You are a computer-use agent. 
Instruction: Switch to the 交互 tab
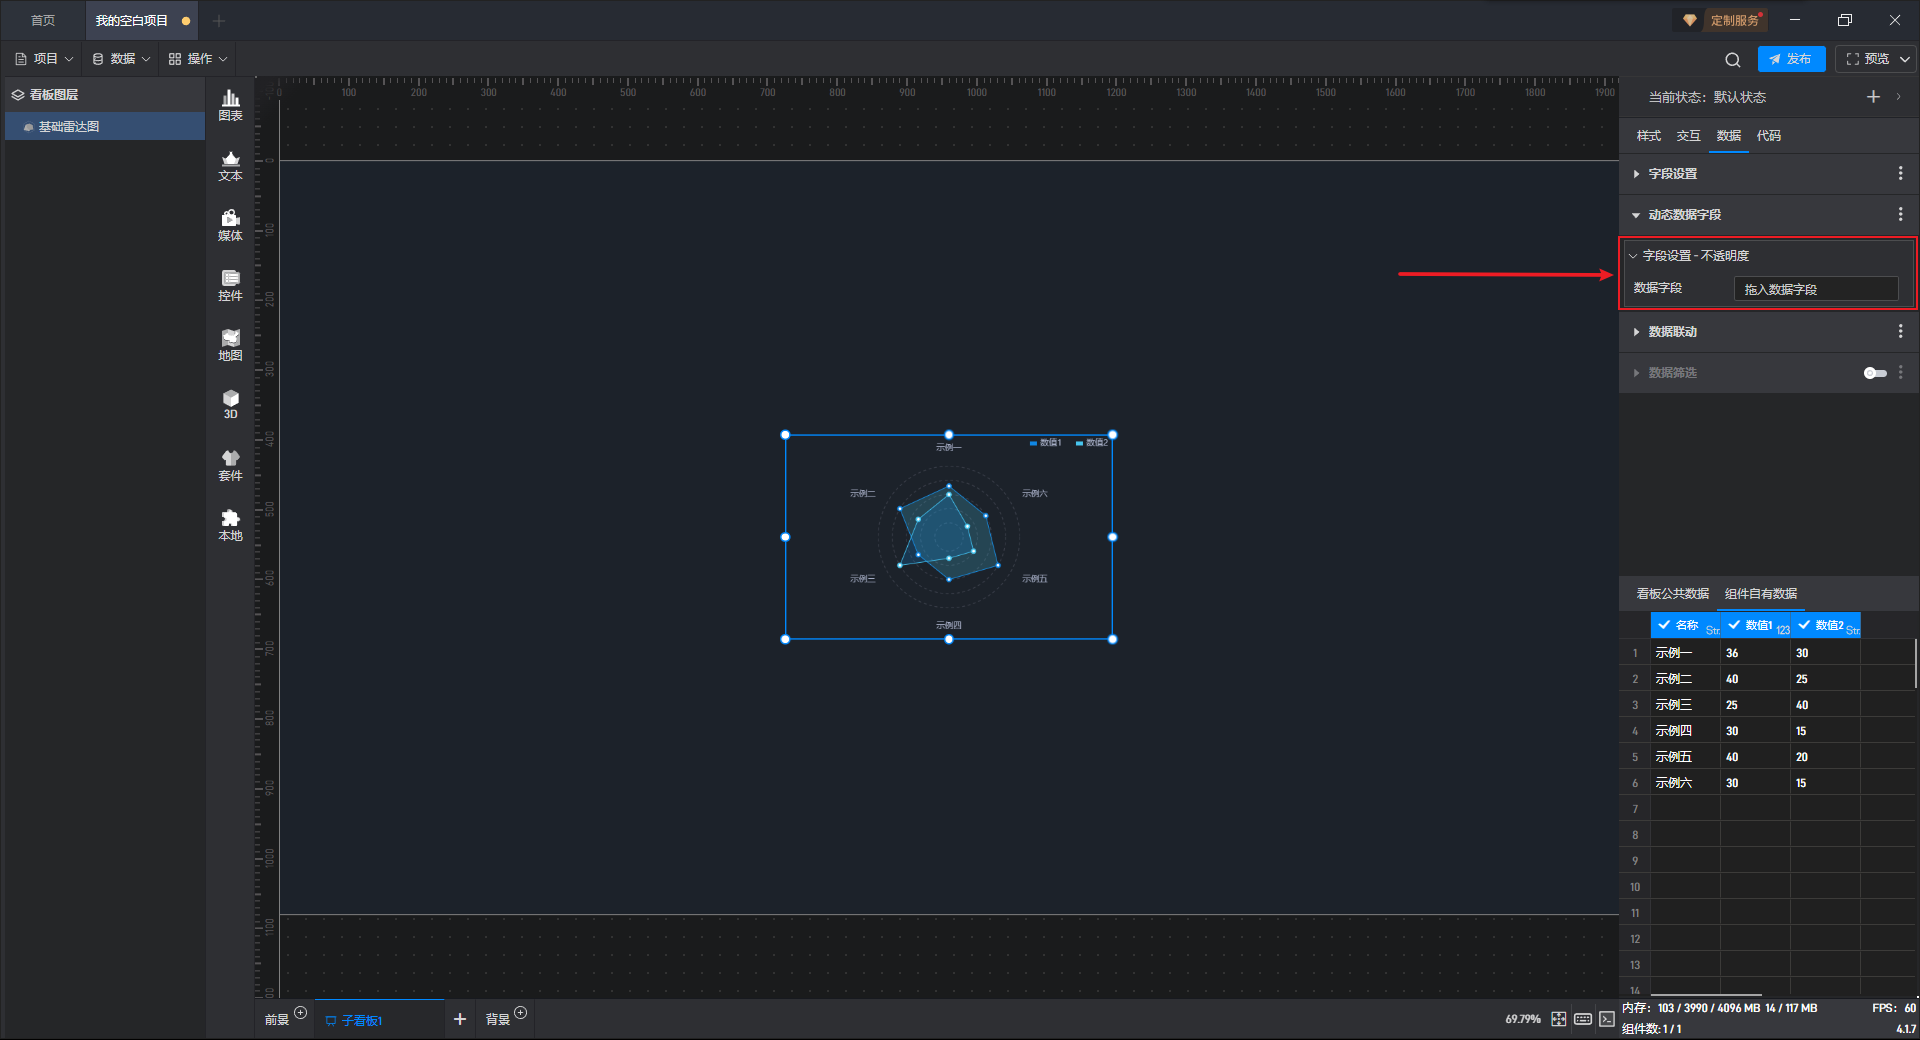coord(1689,136)
